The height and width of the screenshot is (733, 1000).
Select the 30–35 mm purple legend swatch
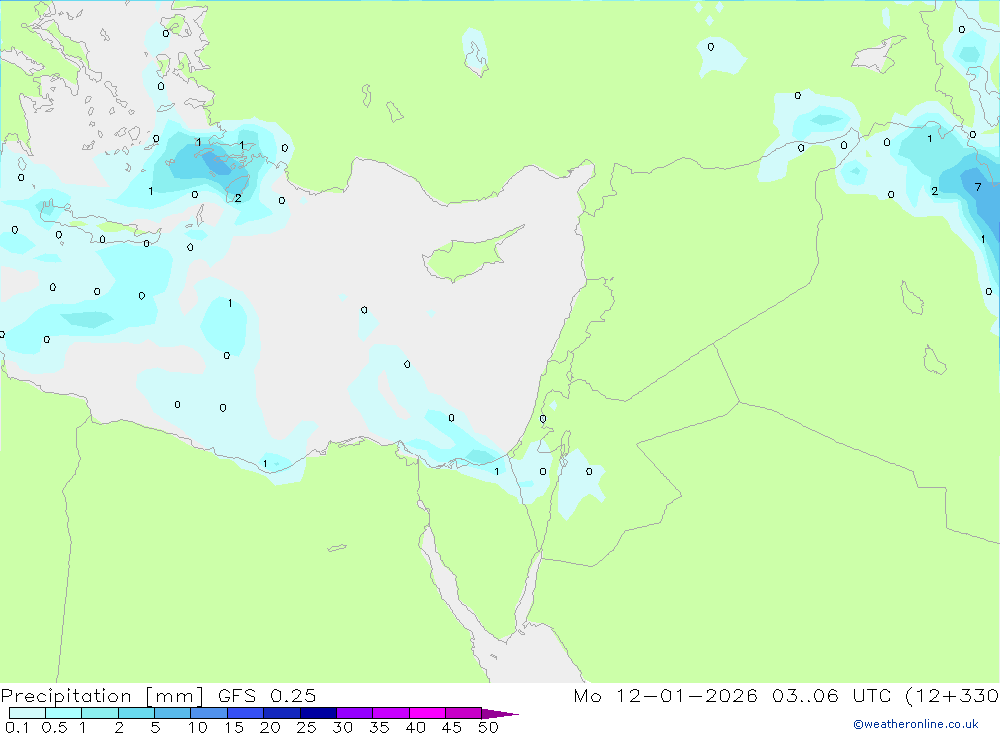point(355,713)
